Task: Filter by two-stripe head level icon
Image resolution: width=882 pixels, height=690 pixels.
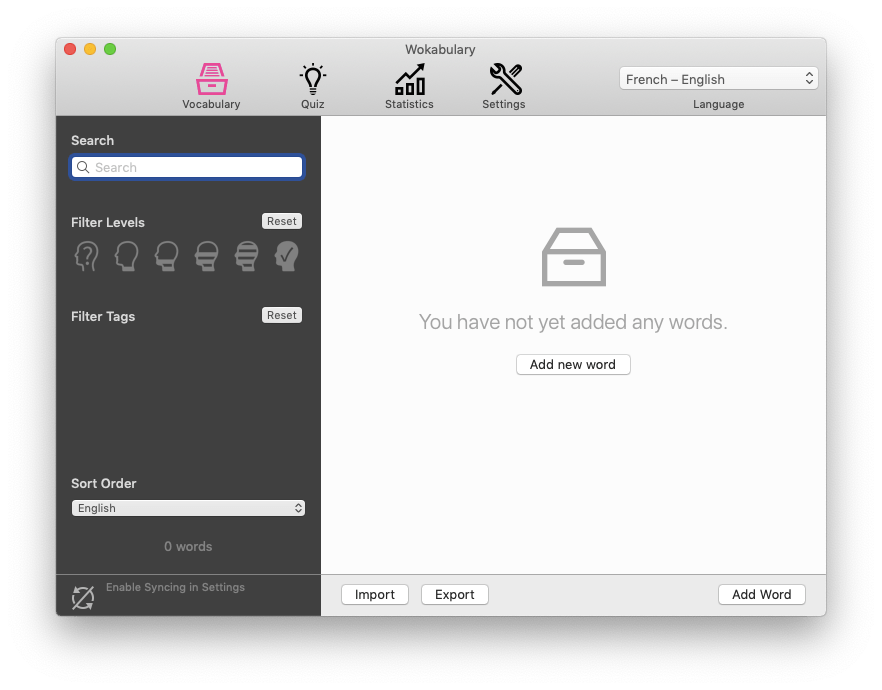Action: coord(207,256)
